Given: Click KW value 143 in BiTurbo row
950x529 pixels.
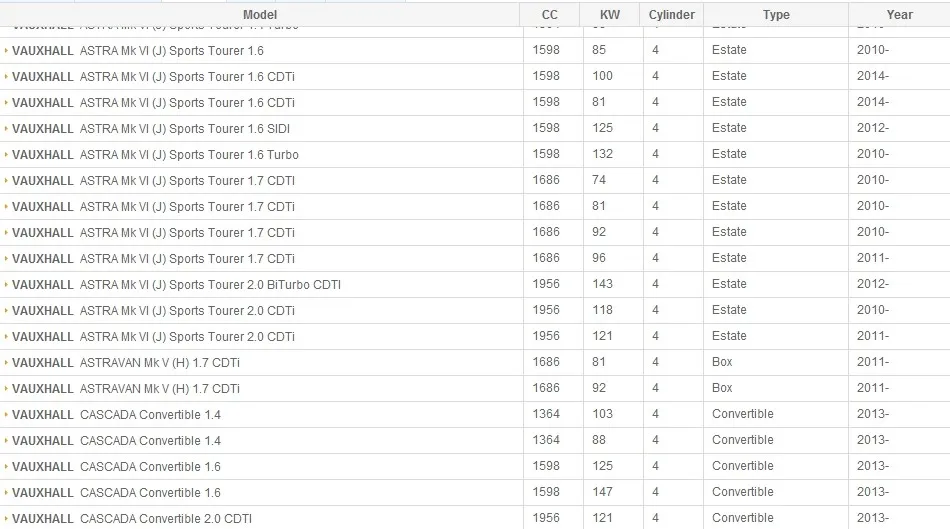Looking at the screenshot, I should pos(602,284).
